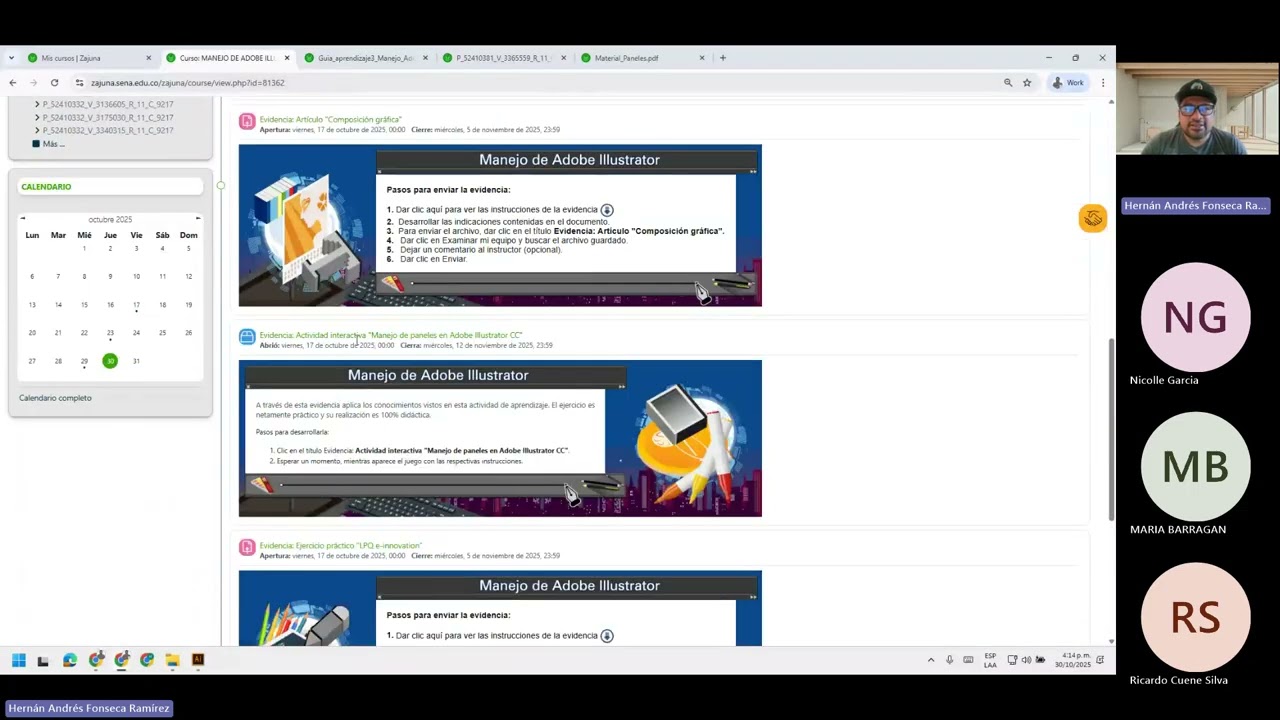Viewport: 1280px width, 720px height.
Task: Open Task View on the taskbar
Action: pyautogui.click(x=43, y=660)
